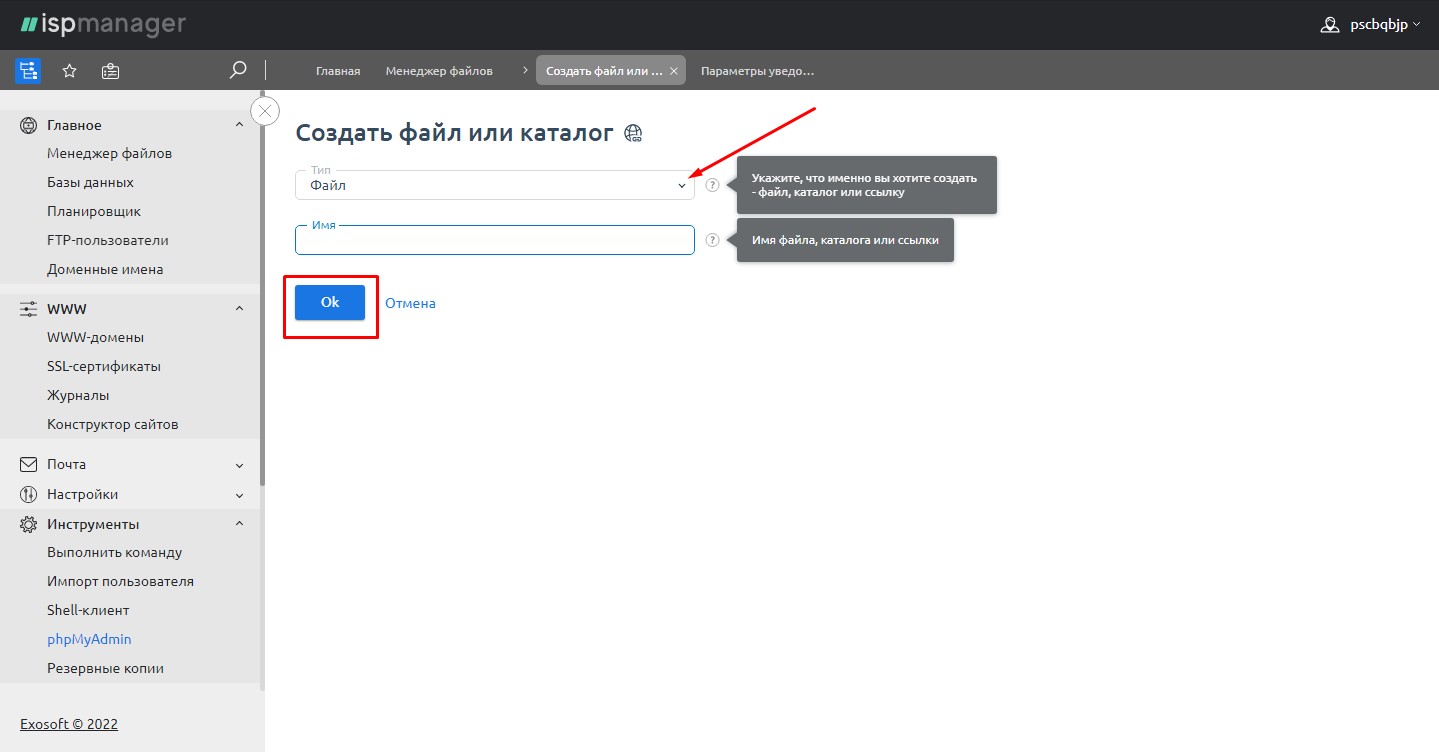Screen dimensions: 1439x752
Task: Click the breadcrumb chevron after Менеджер файлов
Action: pos(525,71)
